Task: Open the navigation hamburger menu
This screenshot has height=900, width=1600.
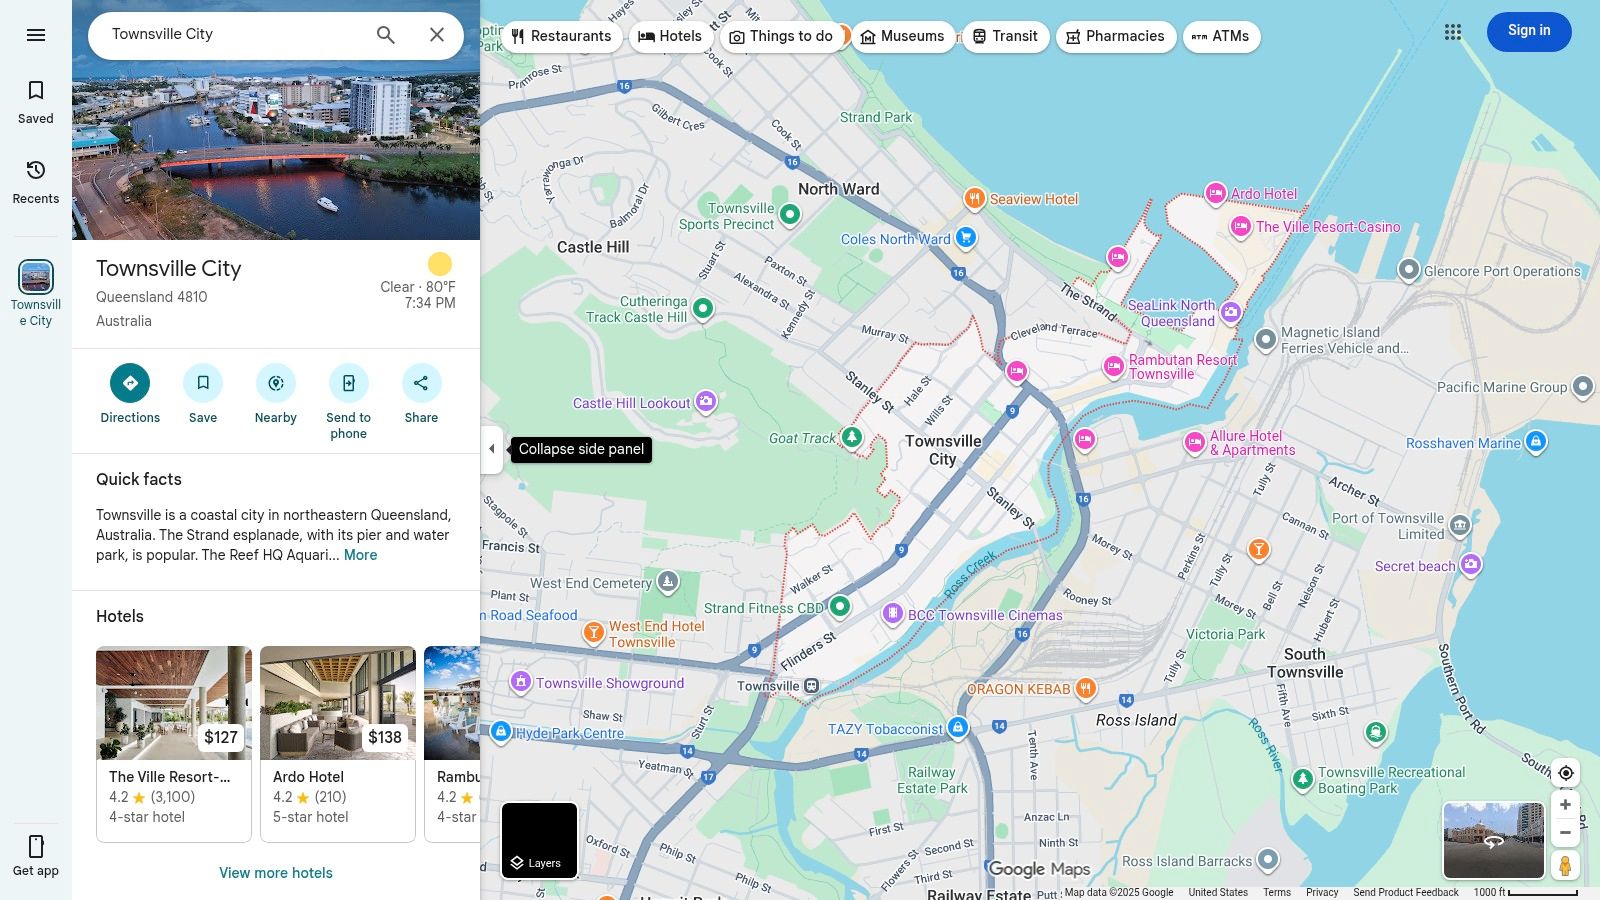Action: [36, 34]
